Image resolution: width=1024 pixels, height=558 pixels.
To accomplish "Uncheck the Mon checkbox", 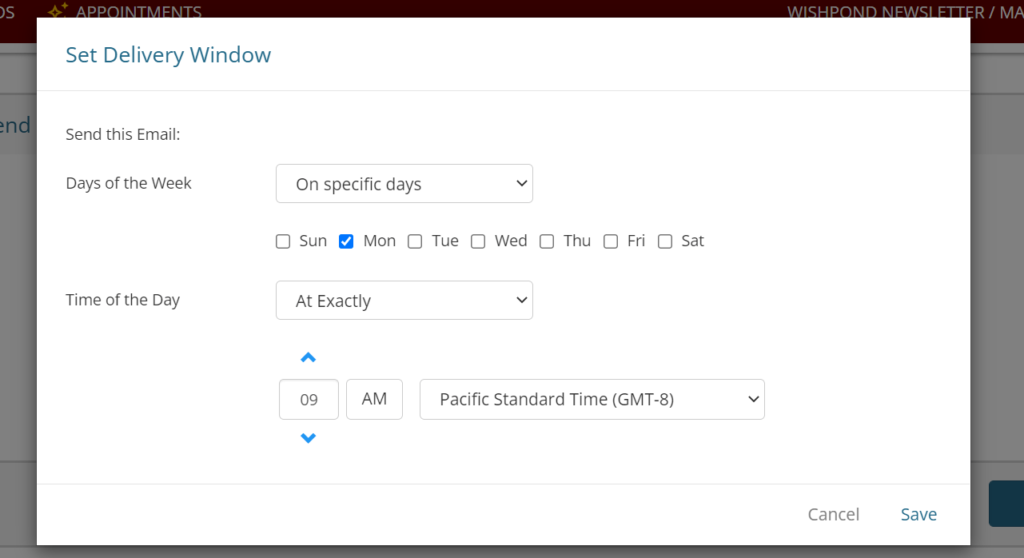I will click(346, 242).
